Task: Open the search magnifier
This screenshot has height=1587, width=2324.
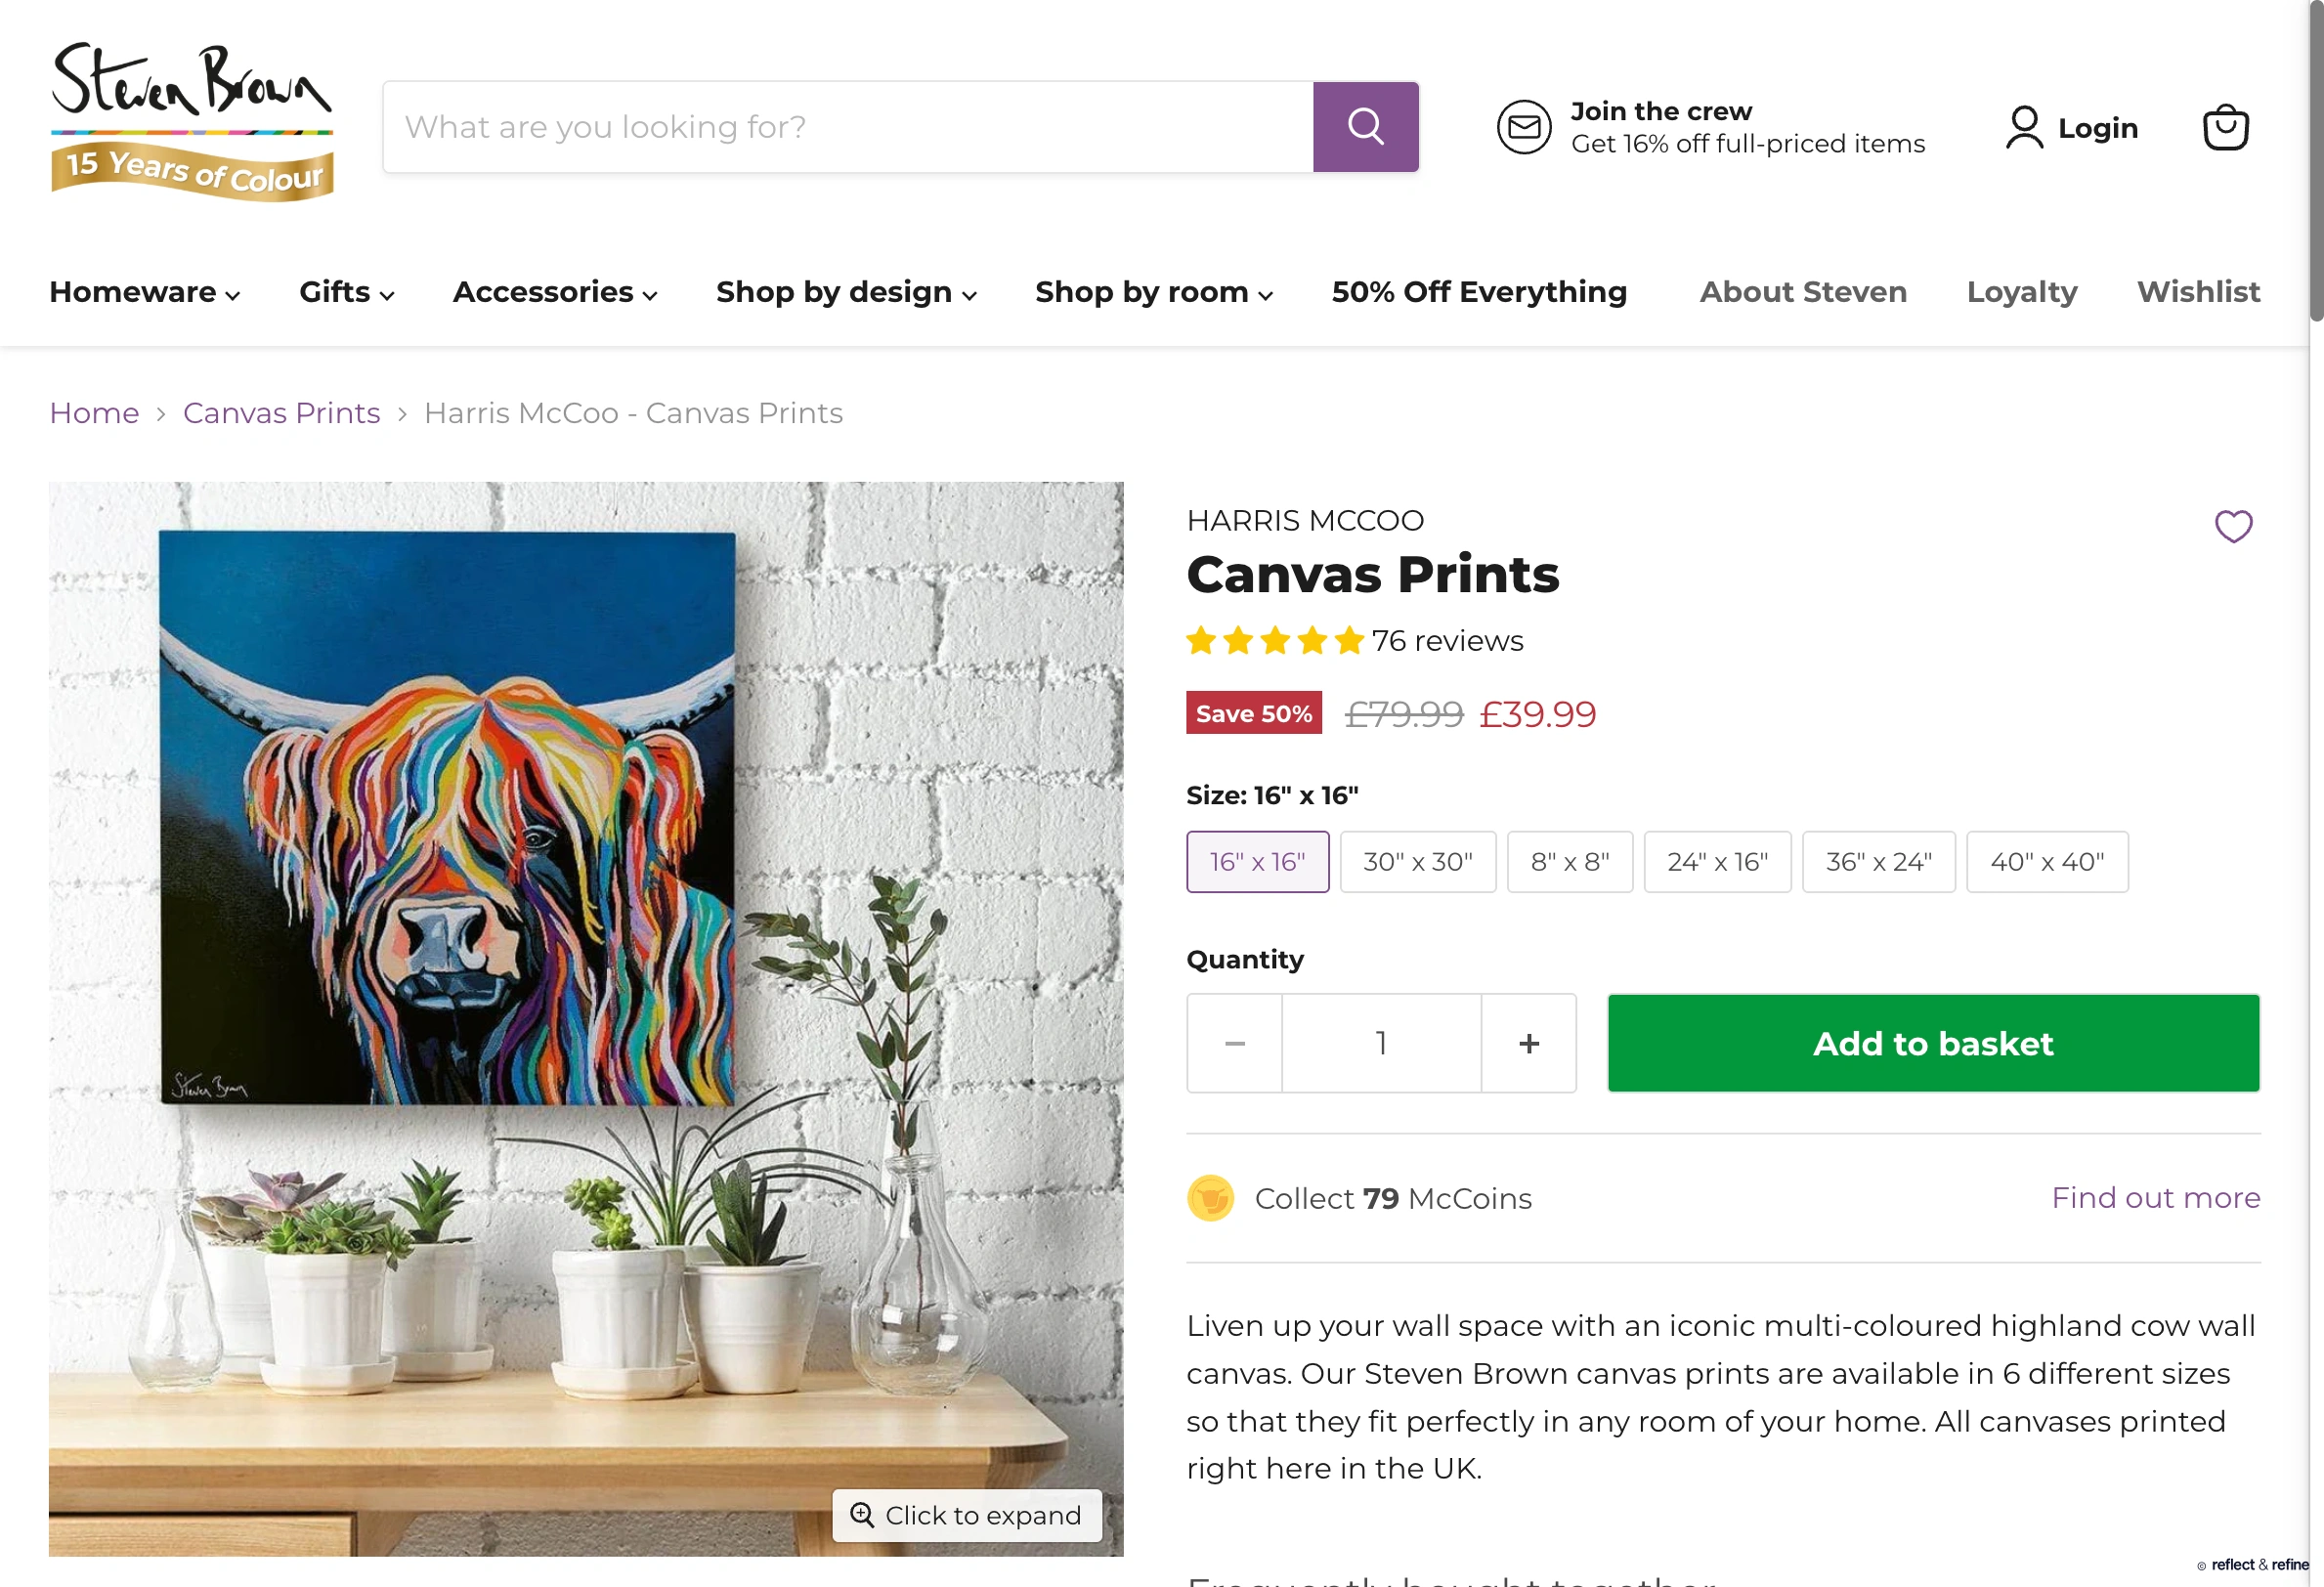Action: coord(1365,126)
